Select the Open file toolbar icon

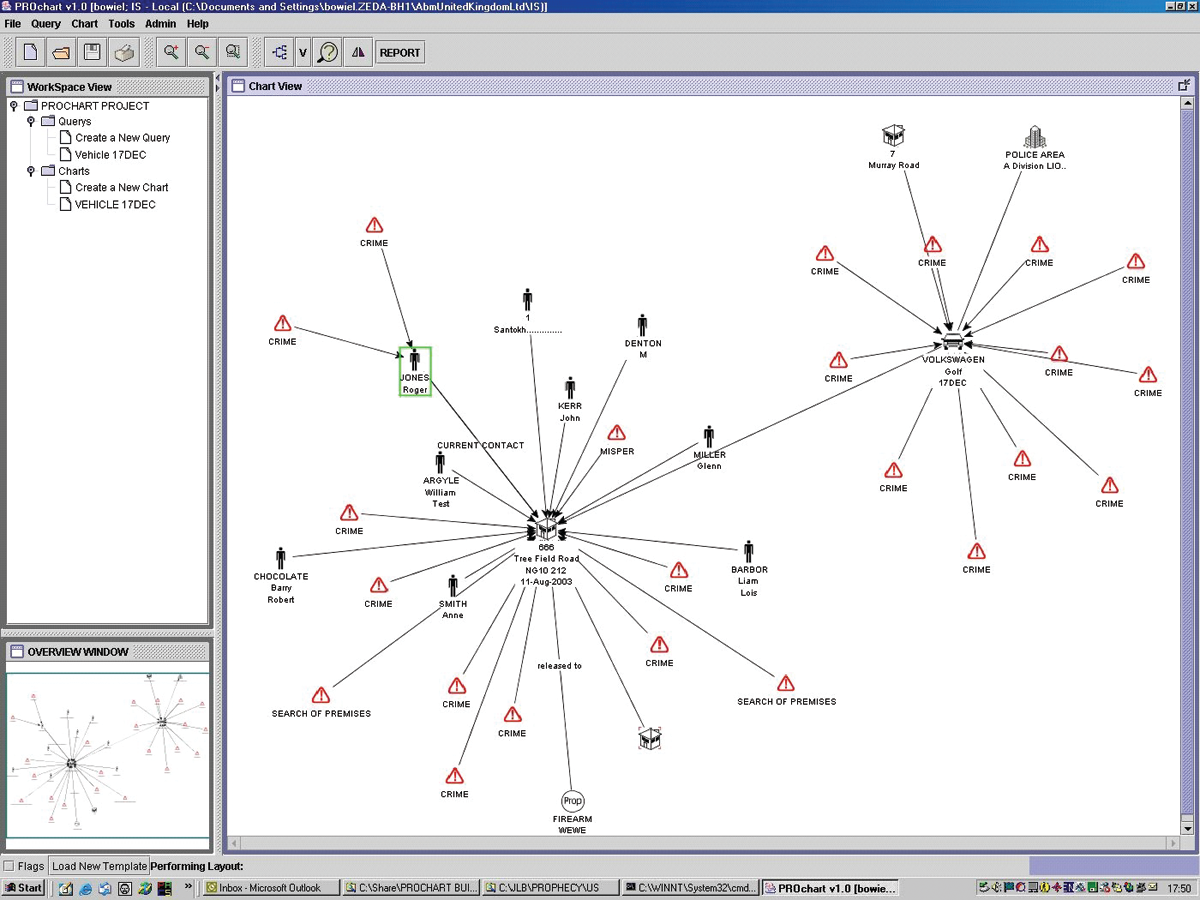pyautogui.click(x=60, y=51)
